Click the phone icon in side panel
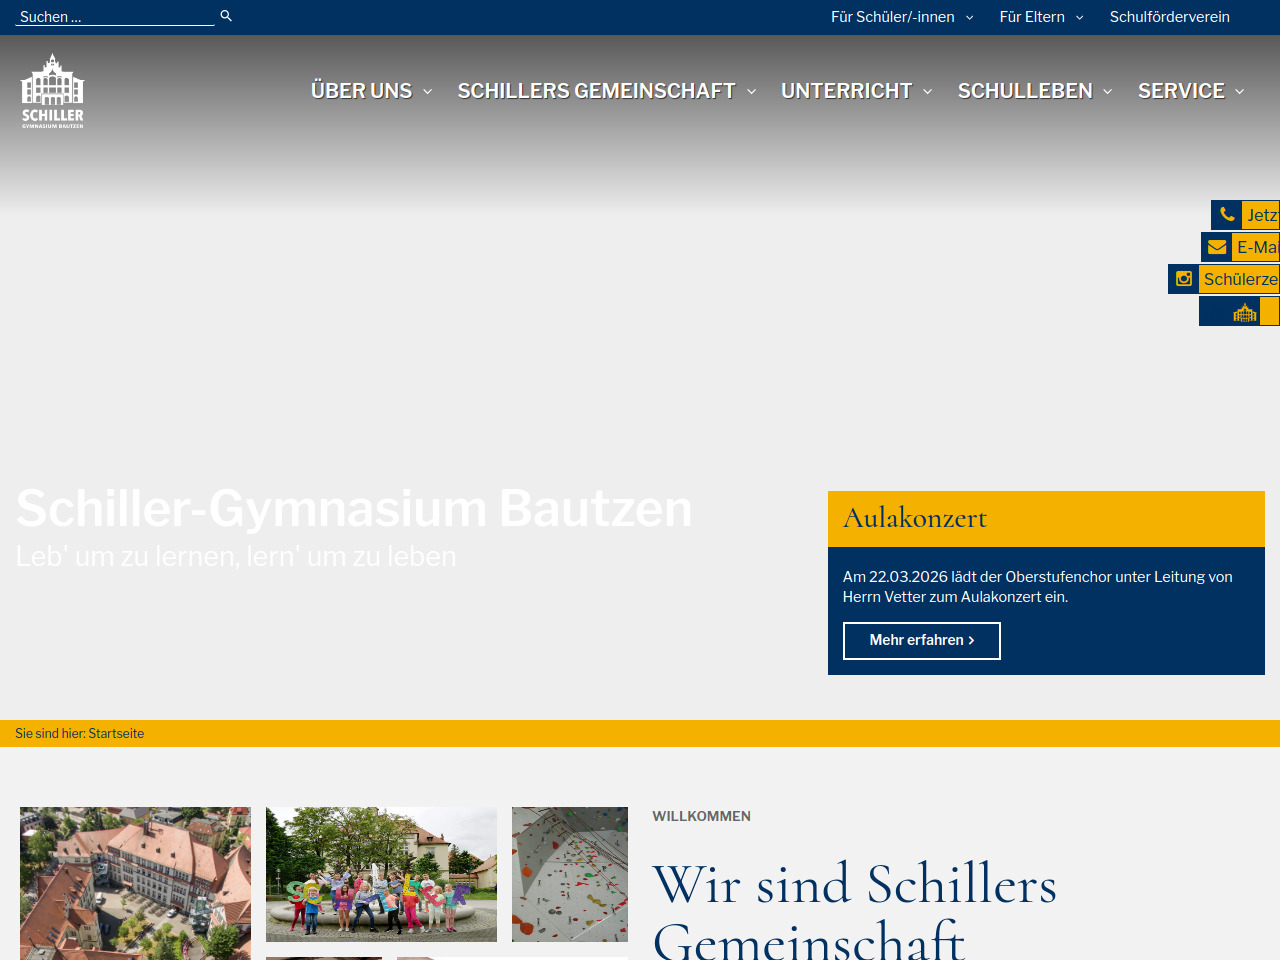This screenshot has width=1280, height=960. coord(1227,215)
